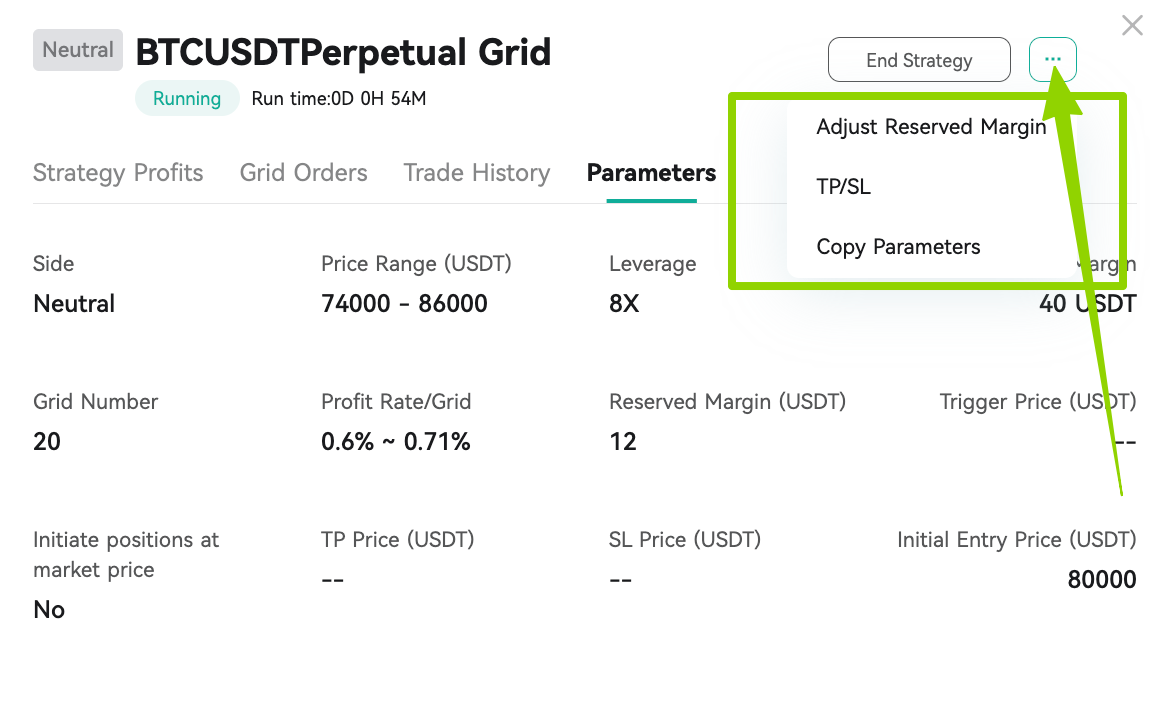
Task: Open the Grid Orders tab
Action: pyautogui.click(x=304, y=173)
